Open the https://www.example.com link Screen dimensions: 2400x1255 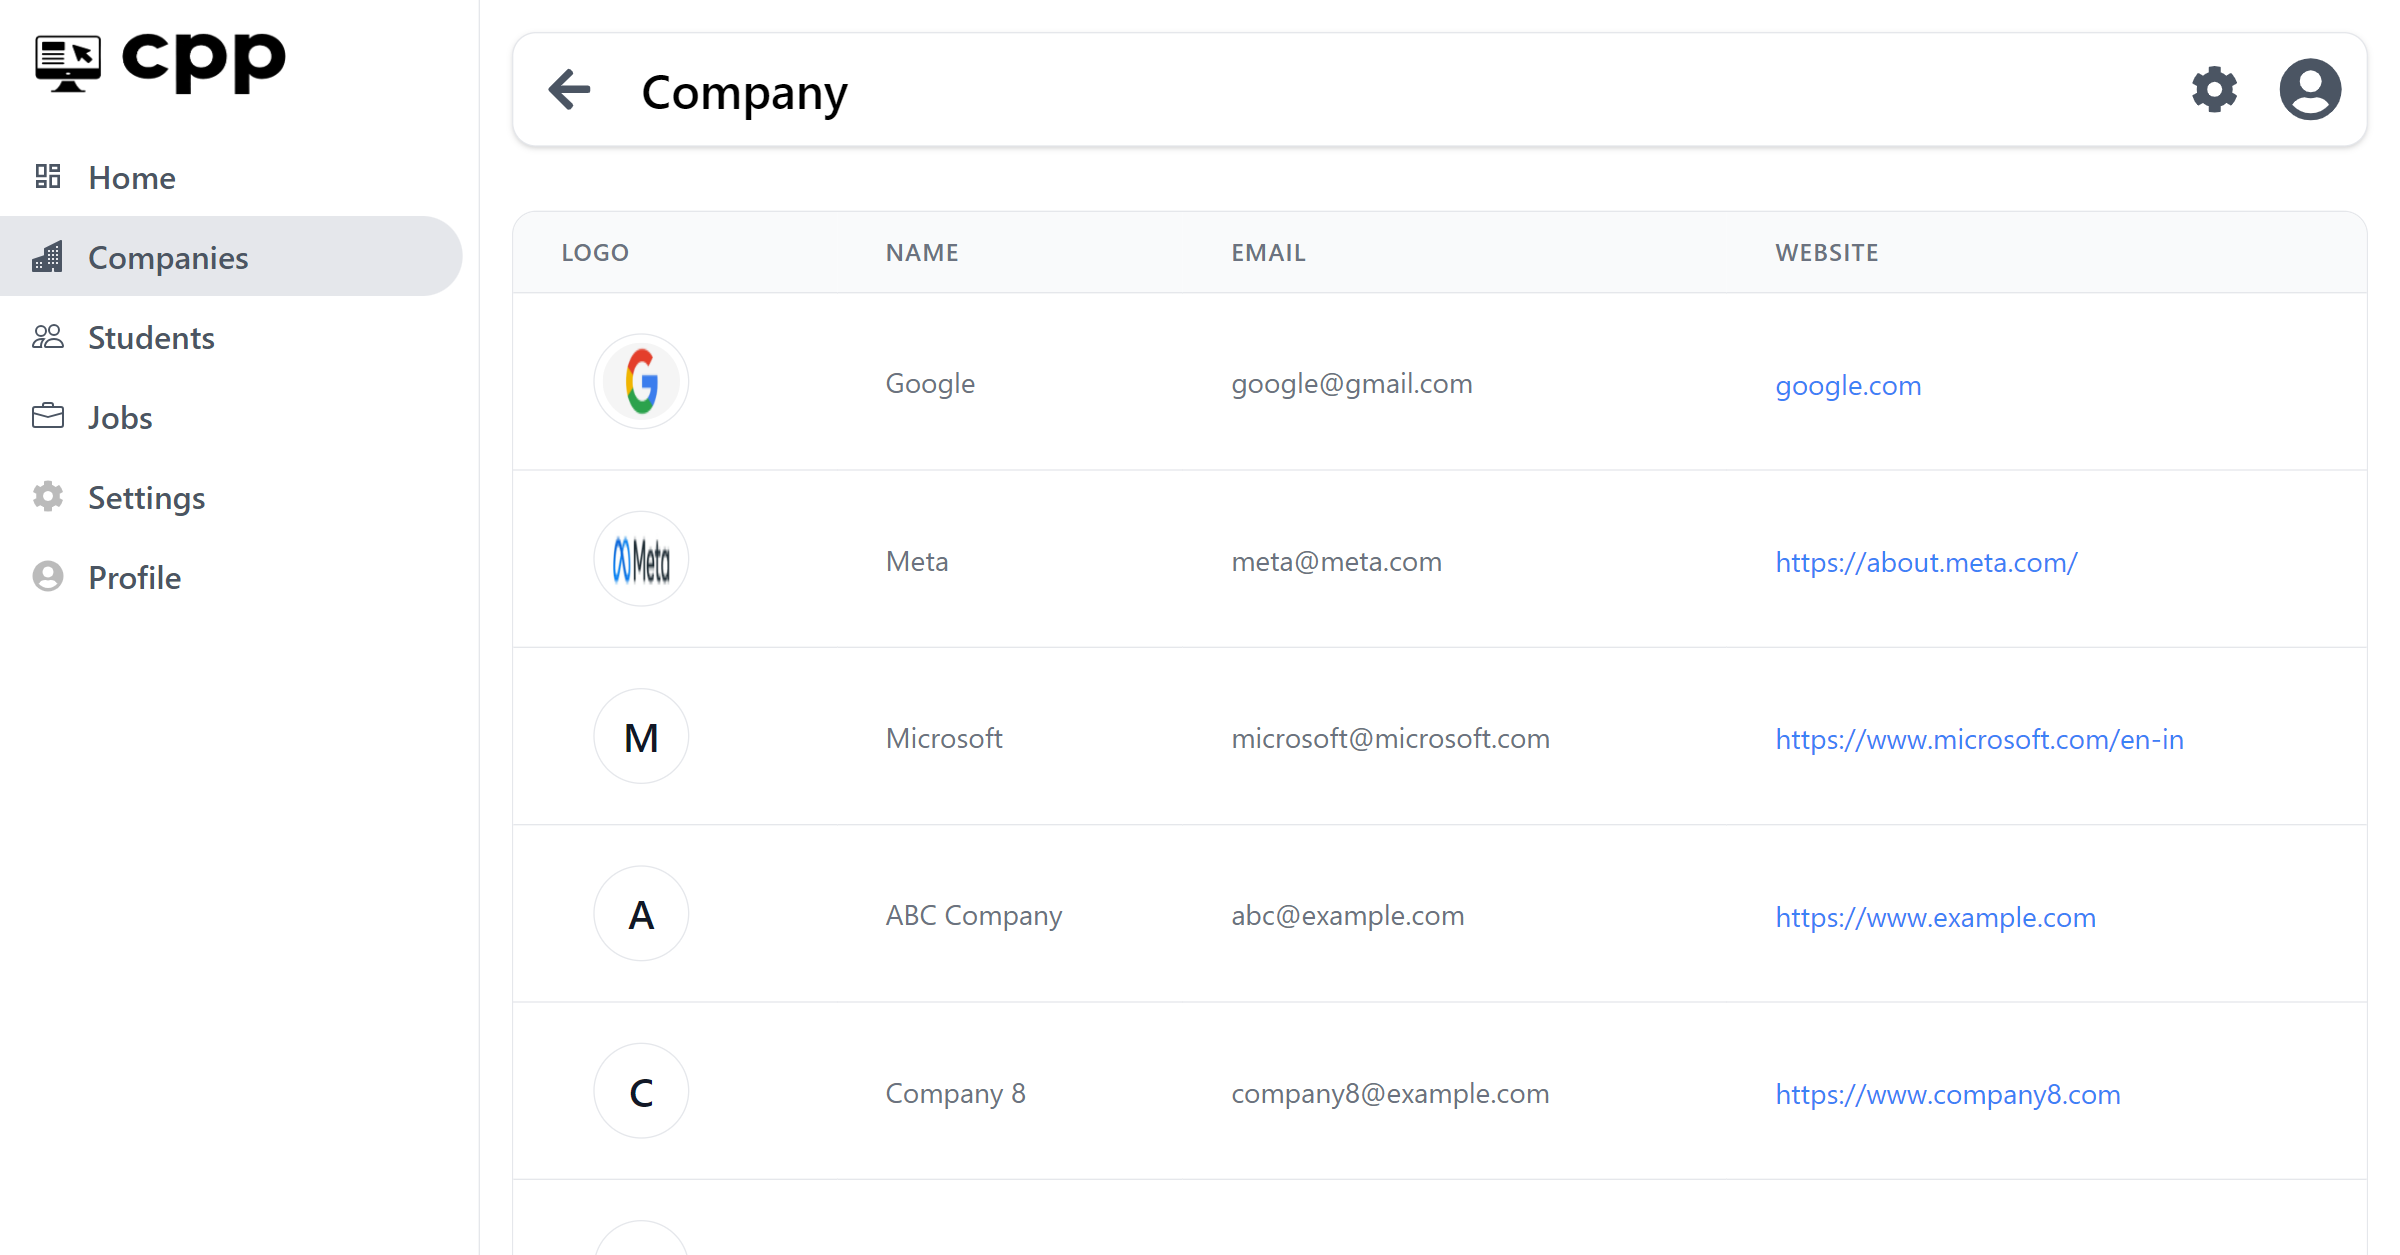pos(1935,918)
